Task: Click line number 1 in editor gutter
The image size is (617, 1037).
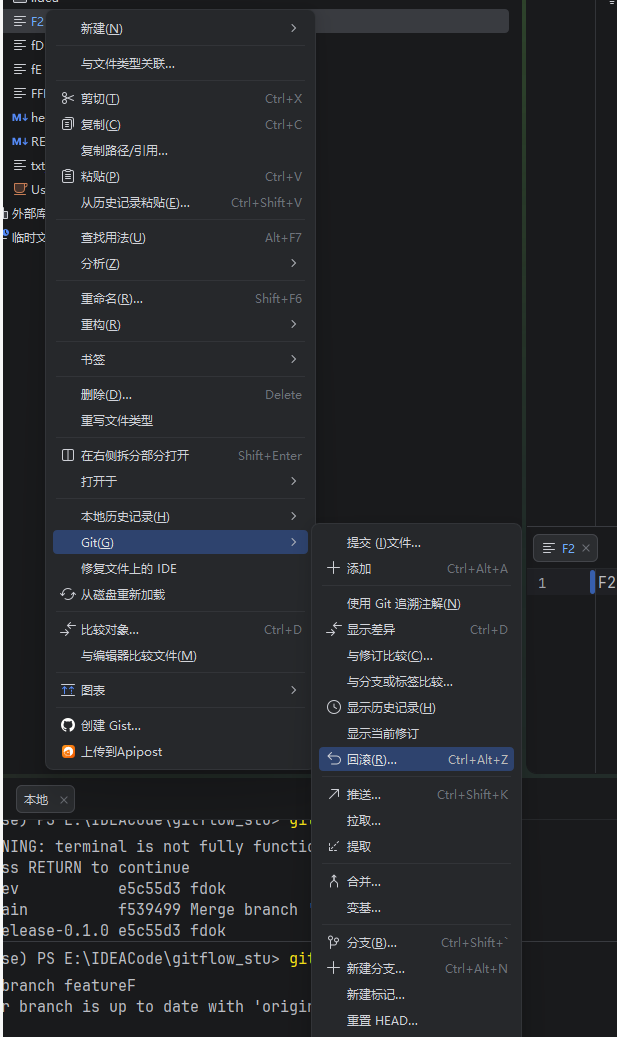Action: (x=542, y=583)
